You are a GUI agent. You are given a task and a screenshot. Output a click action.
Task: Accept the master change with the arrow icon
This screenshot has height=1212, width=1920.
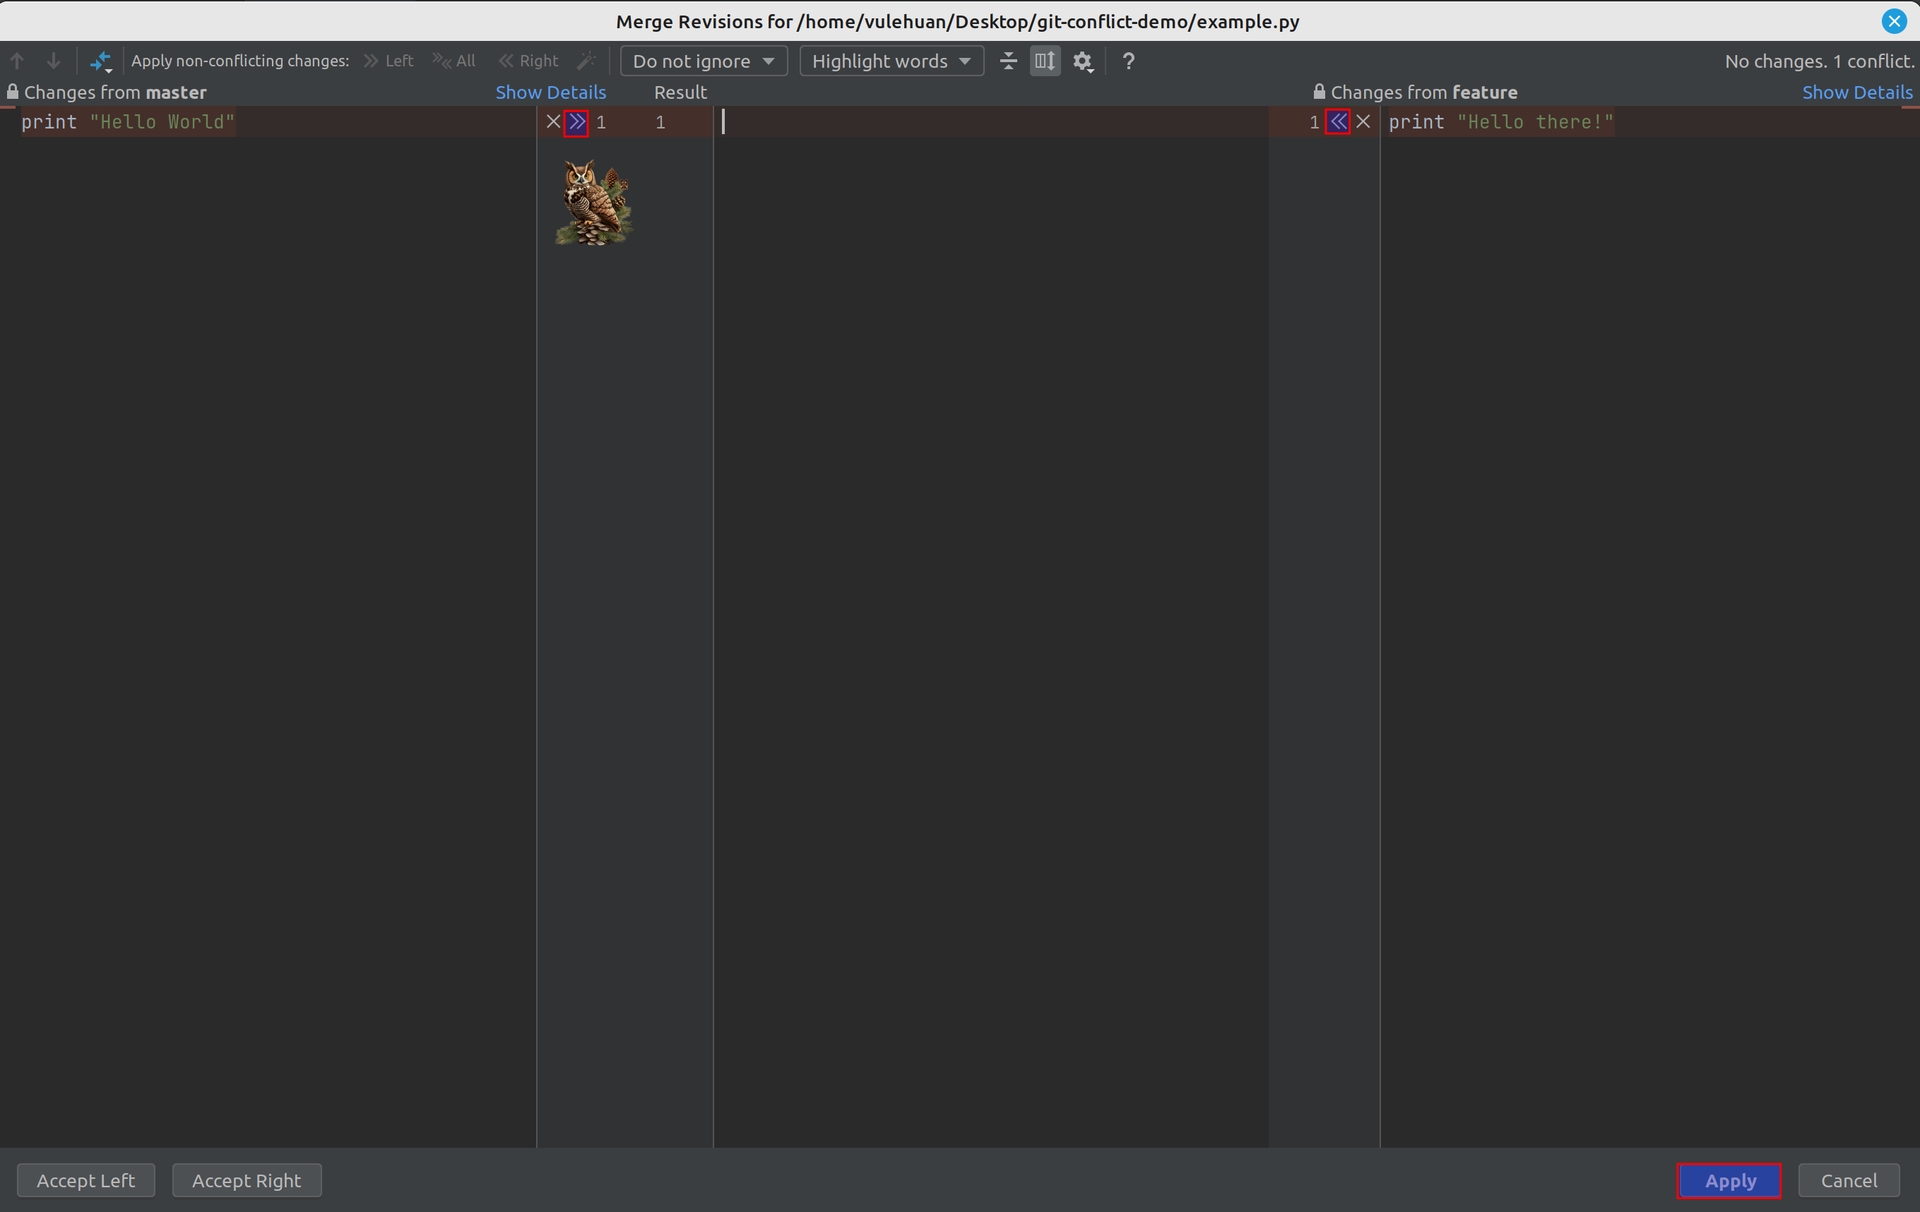[577, 122]
